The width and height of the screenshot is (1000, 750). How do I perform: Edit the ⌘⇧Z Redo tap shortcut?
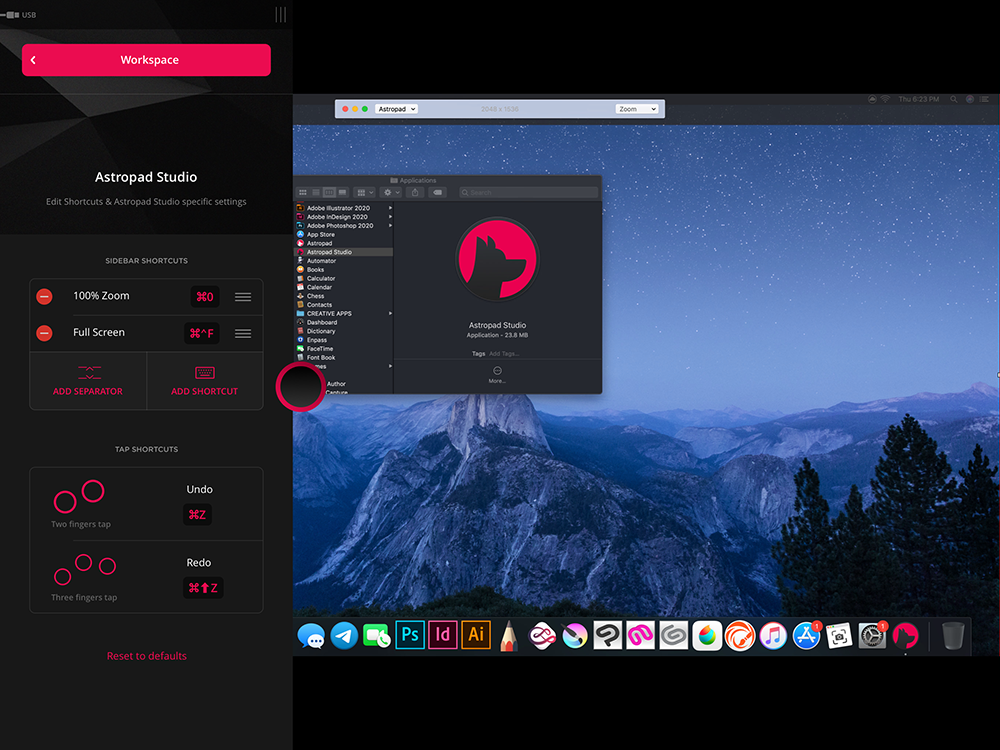coord(203,587)
